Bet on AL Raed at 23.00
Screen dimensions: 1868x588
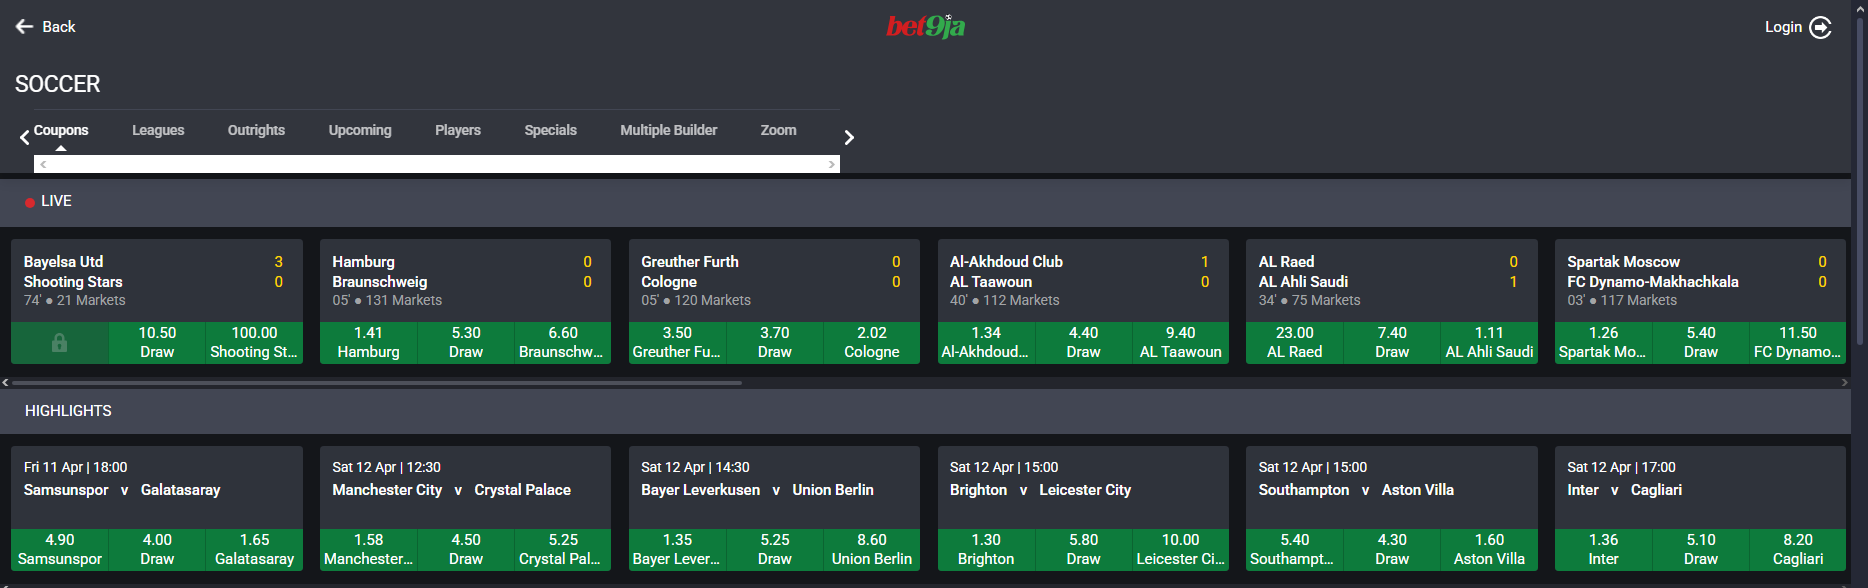point(1295,343)
